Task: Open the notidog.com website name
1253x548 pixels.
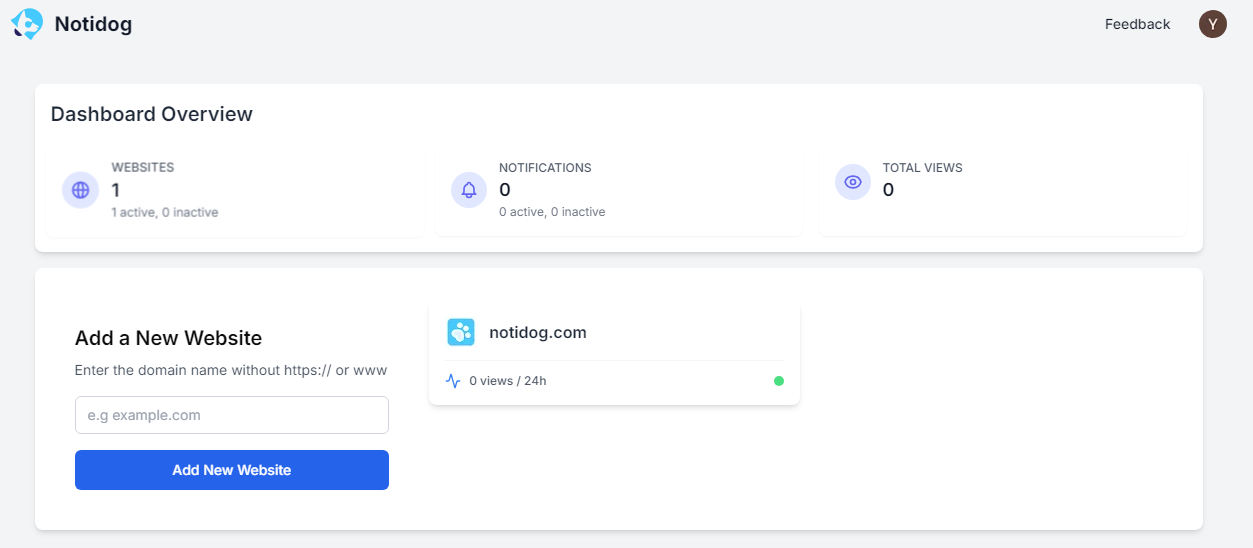Action: pos(537,333)
